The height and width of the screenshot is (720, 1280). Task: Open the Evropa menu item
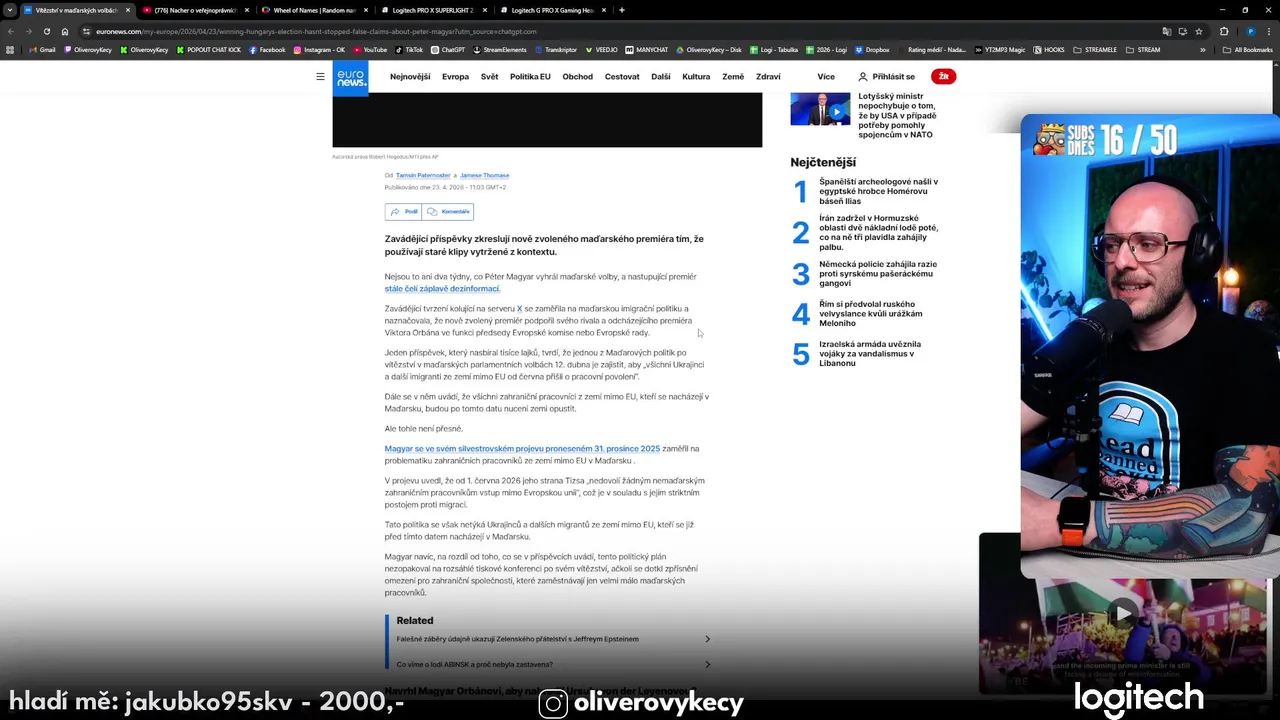coord(455,77)
